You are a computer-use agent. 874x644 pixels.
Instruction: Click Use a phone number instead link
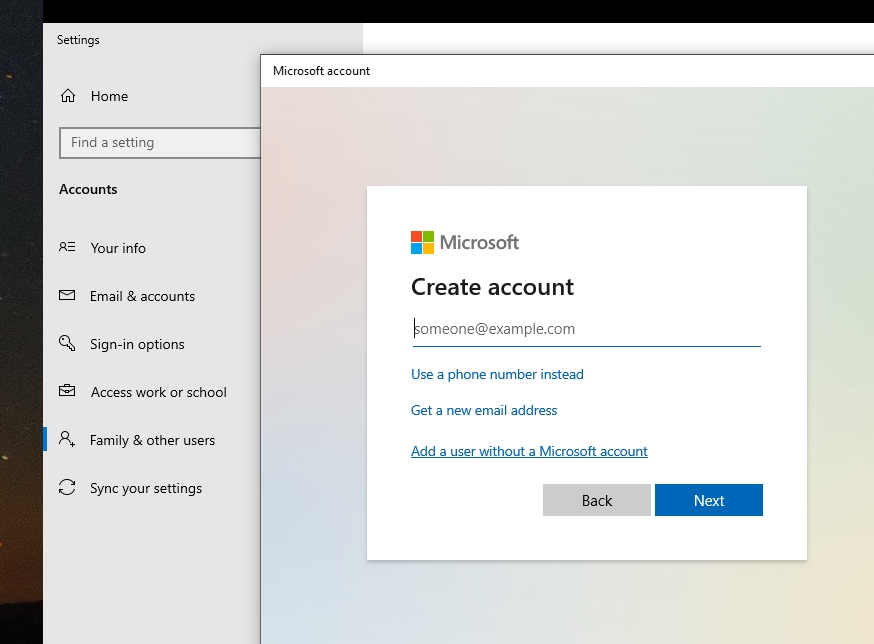click(x=497, y=374)
